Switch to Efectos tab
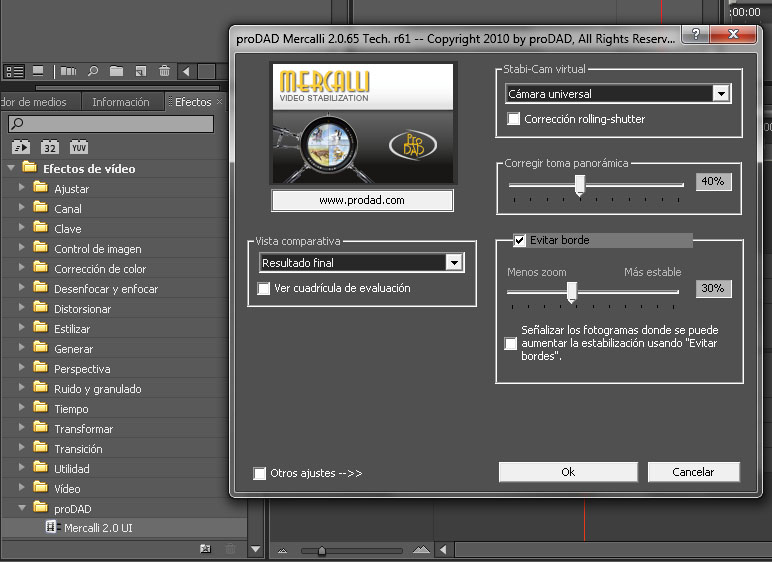The height and width of the screenshot is (562, 772). click(x=193, y=102)
